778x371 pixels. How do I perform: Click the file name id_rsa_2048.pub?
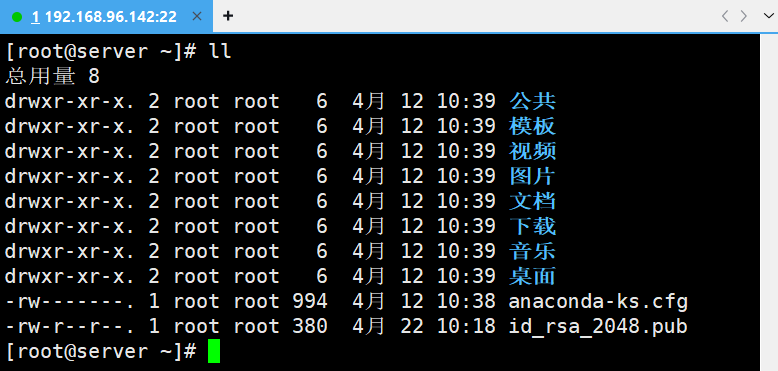coord(598,327)
